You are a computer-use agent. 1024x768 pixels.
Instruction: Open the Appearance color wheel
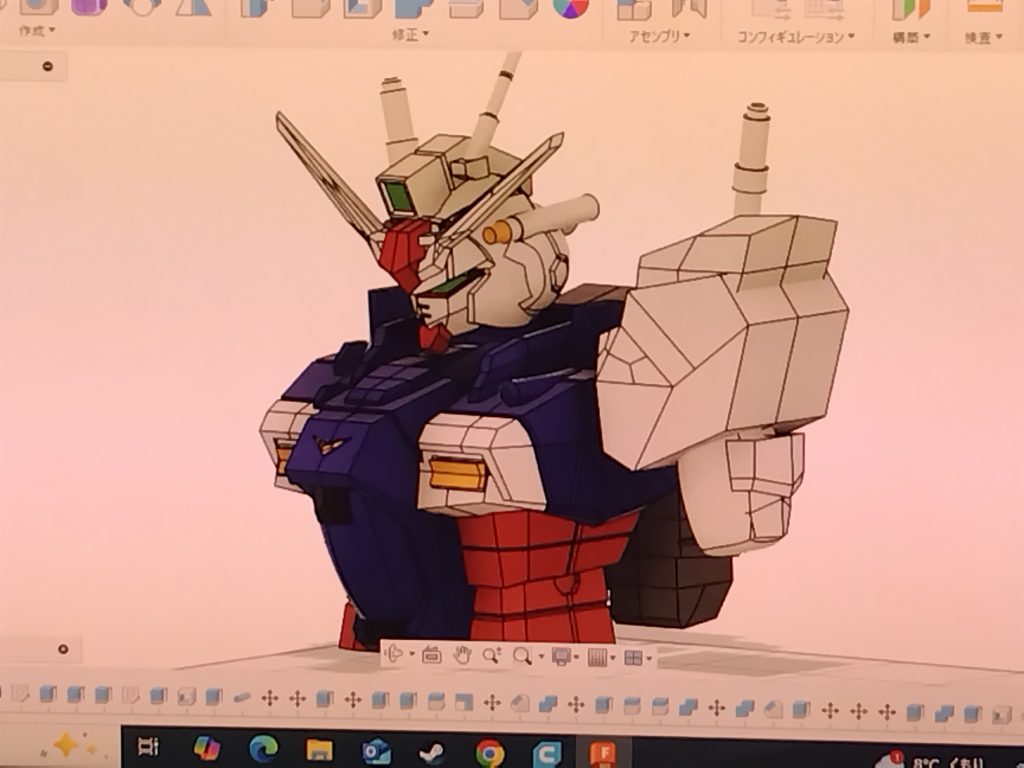[x=571, y=6]
